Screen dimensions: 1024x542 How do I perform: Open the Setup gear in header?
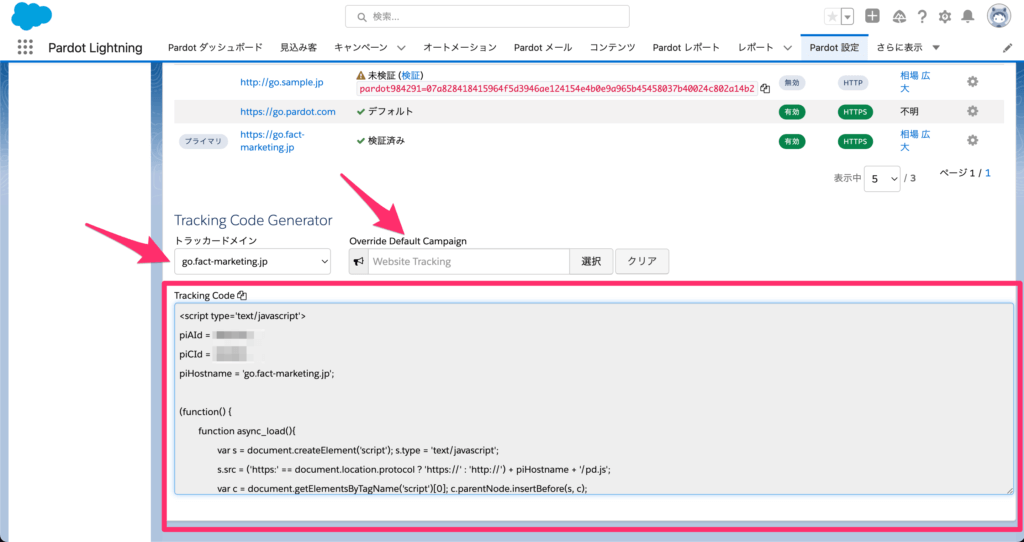pos(944,17)
